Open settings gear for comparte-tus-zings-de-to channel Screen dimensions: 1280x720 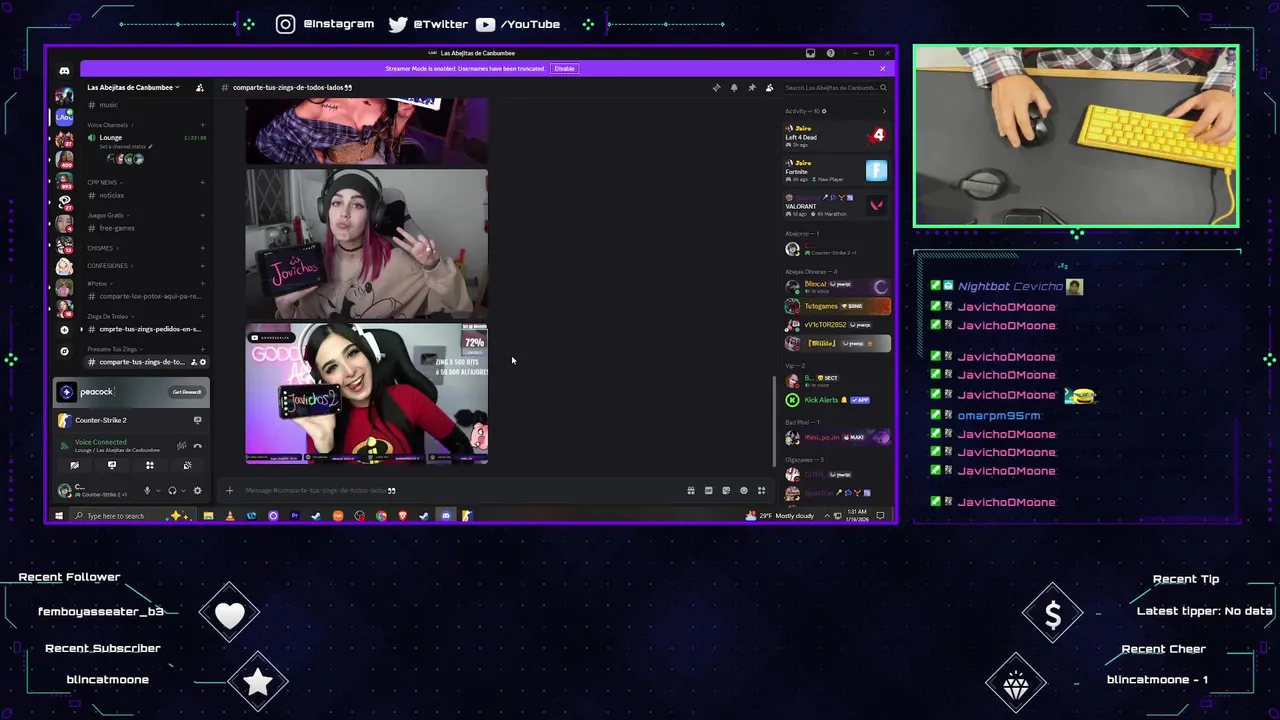pyautogui.click(x=203, y=362)
